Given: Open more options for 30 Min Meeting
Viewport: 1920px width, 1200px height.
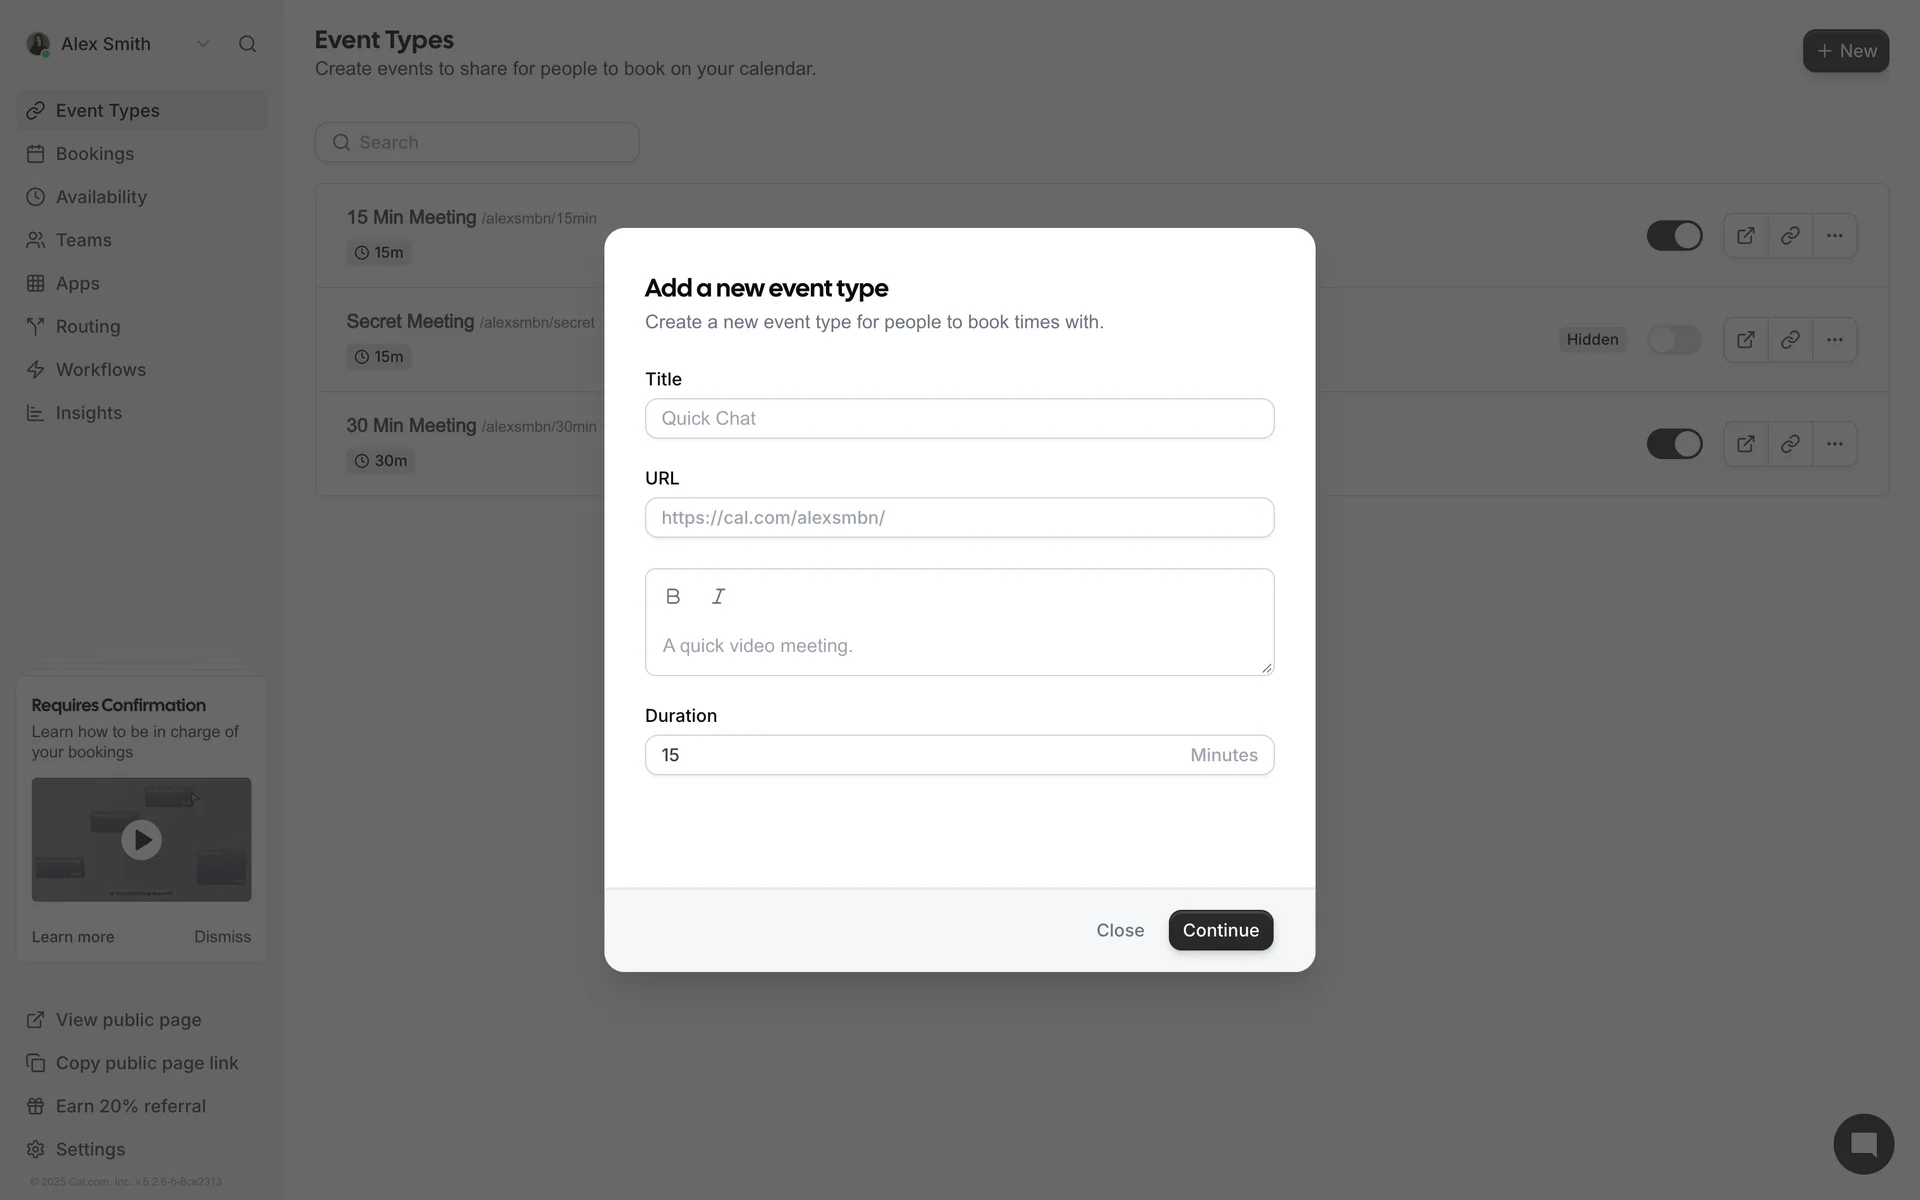Looking at the screenshot, I should (1834, 444).
